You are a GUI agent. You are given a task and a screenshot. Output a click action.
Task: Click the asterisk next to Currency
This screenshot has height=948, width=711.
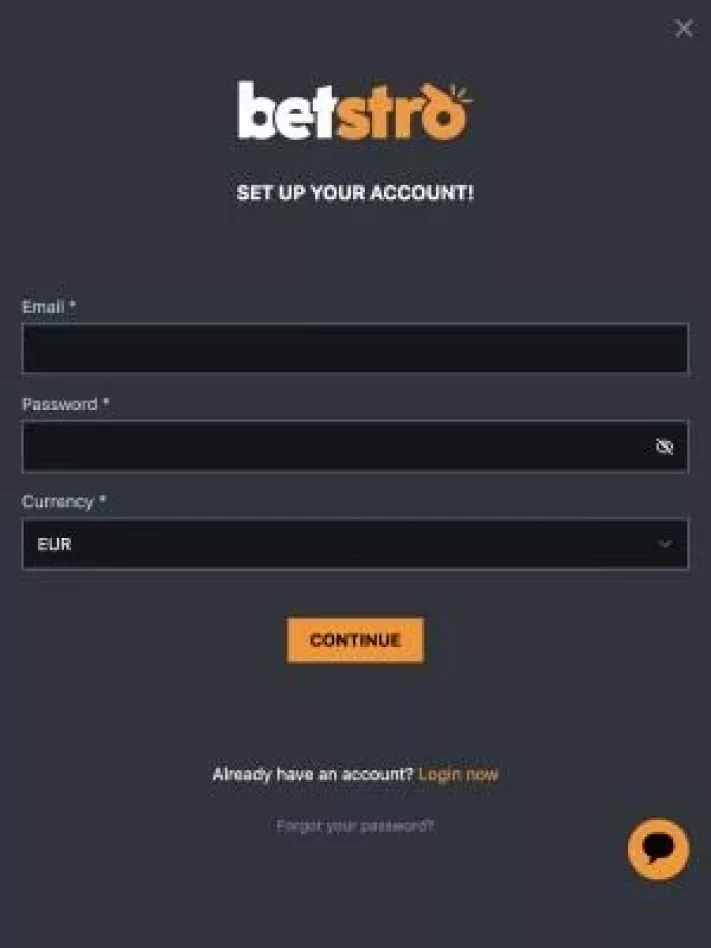click(102, 499)
